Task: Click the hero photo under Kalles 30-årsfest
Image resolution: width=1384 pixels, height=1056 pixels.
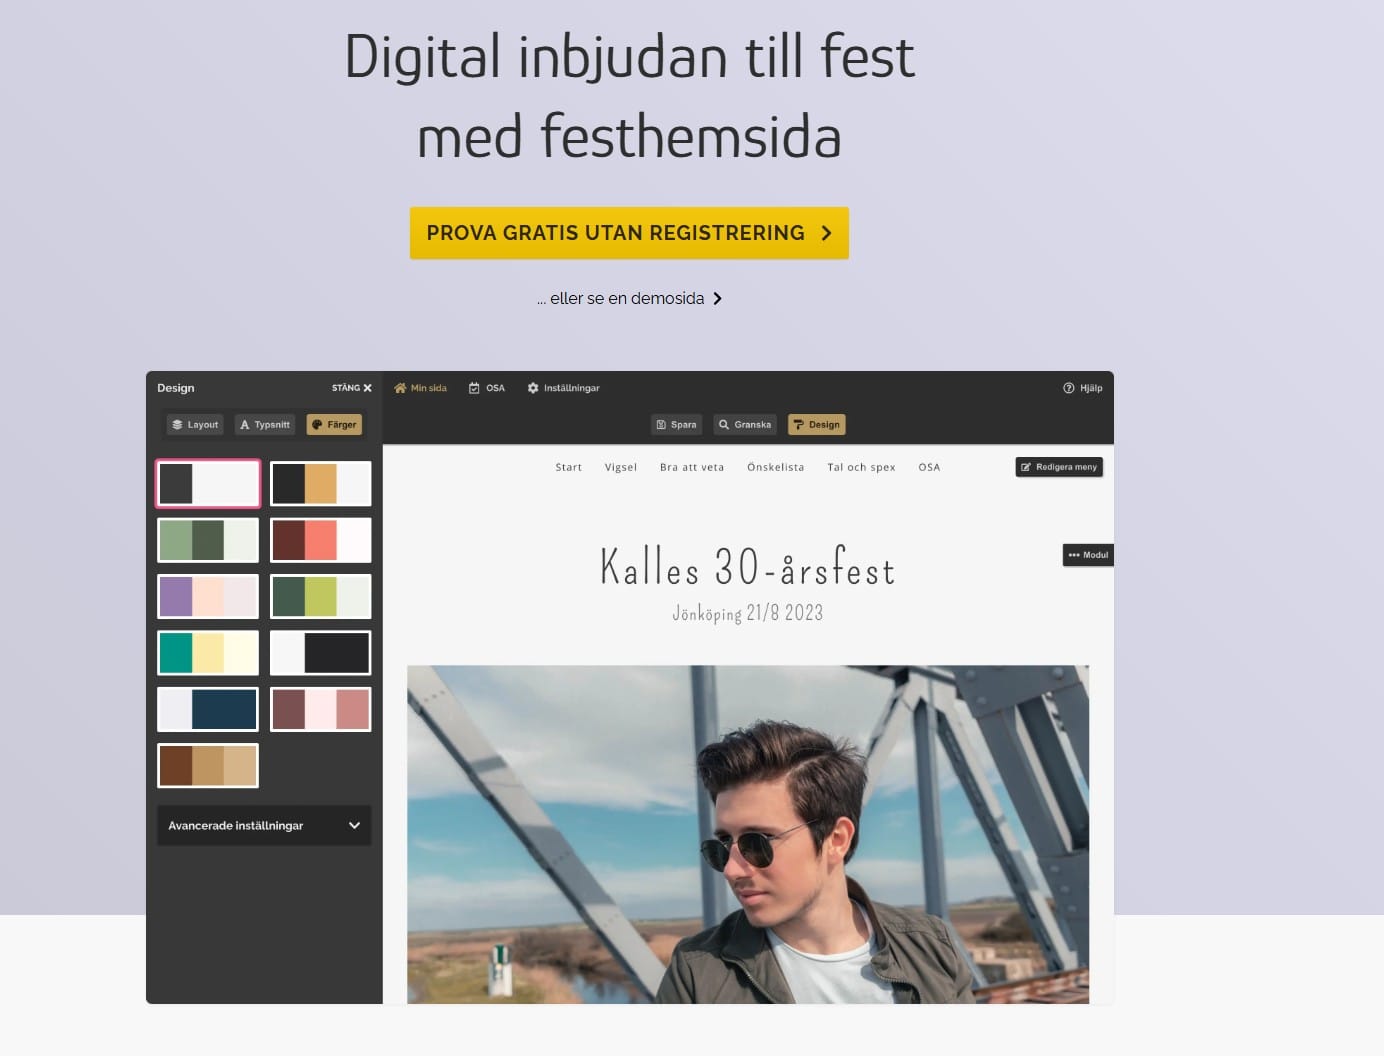Action: pyautogui.click(x=748, y=830)
